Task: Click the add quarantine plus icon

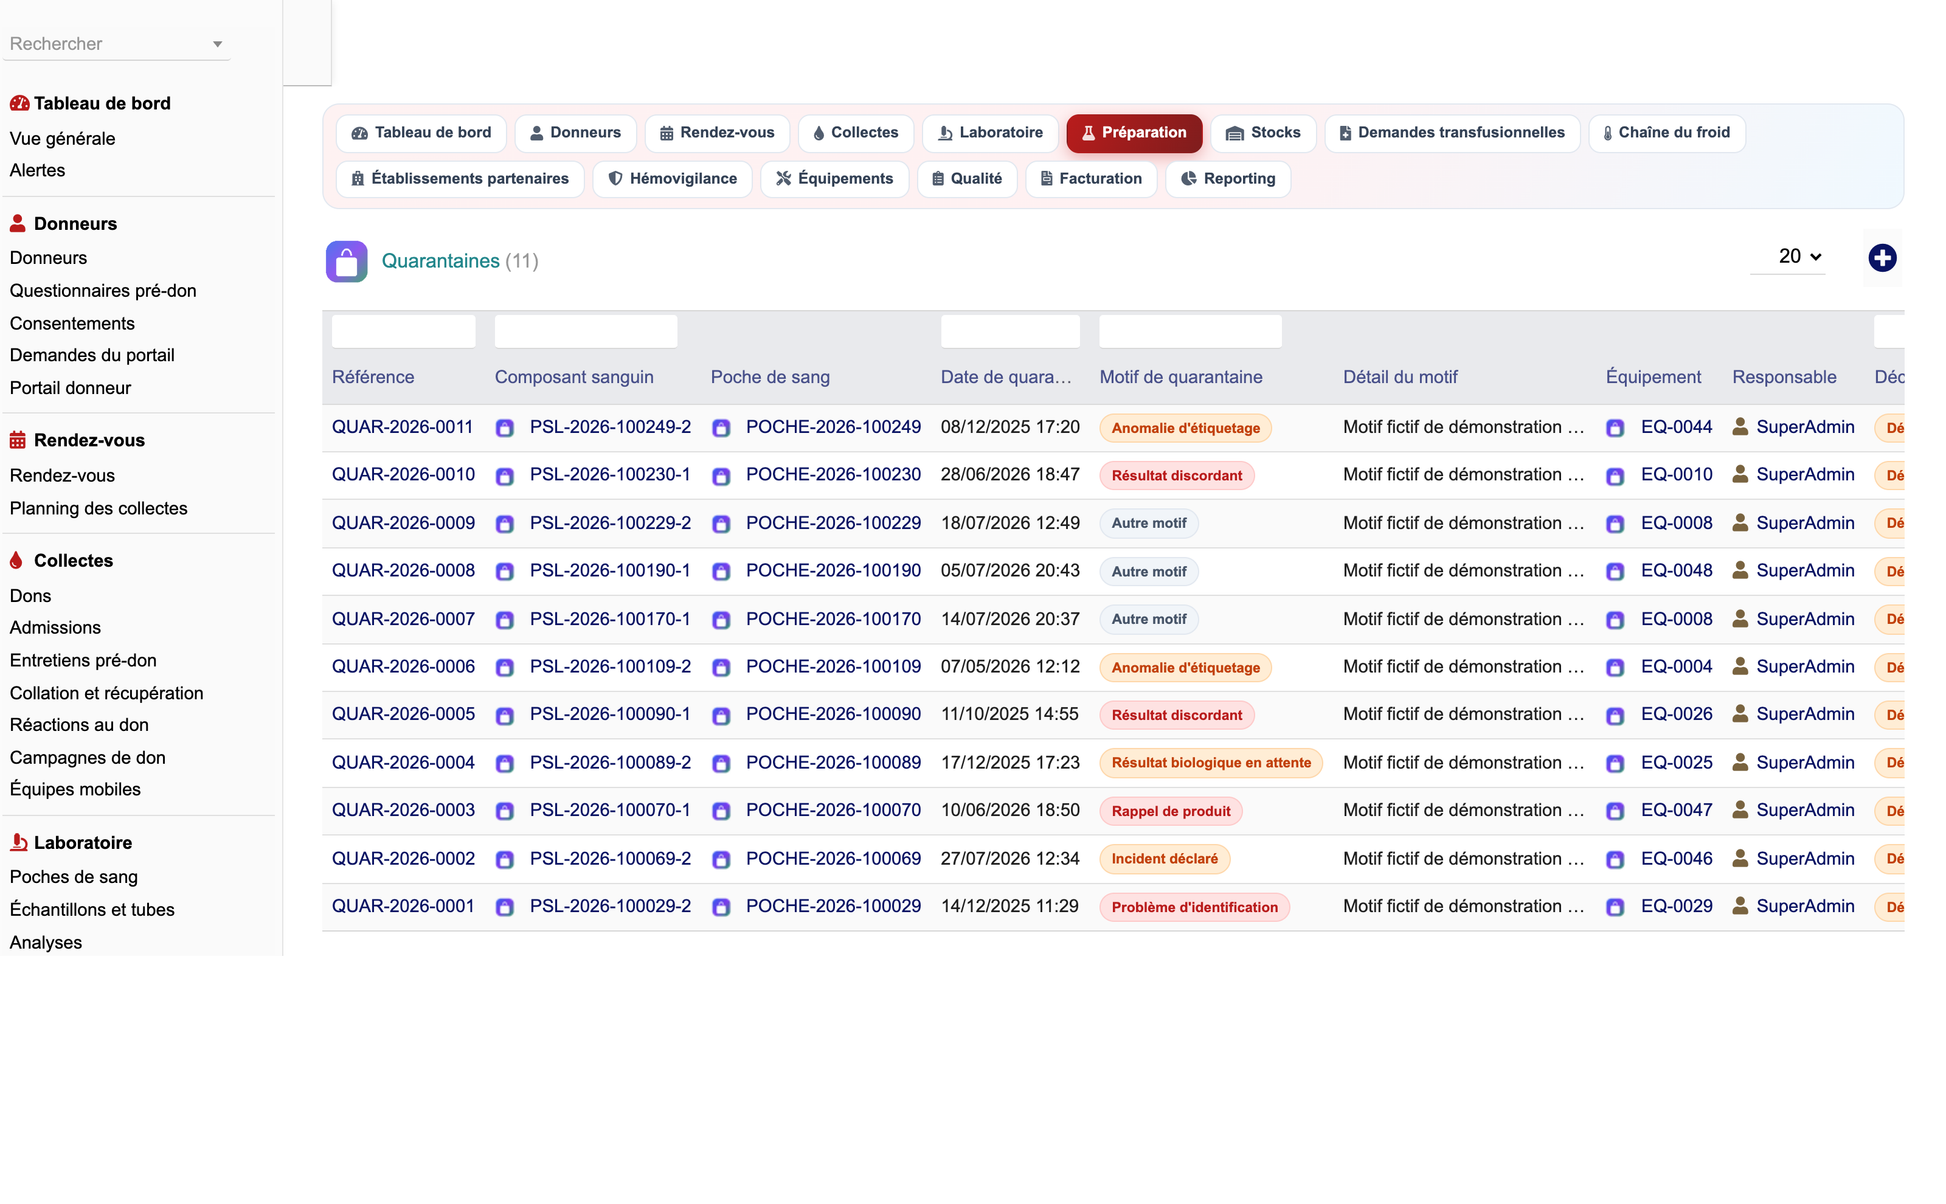Action: (1882, 258)
